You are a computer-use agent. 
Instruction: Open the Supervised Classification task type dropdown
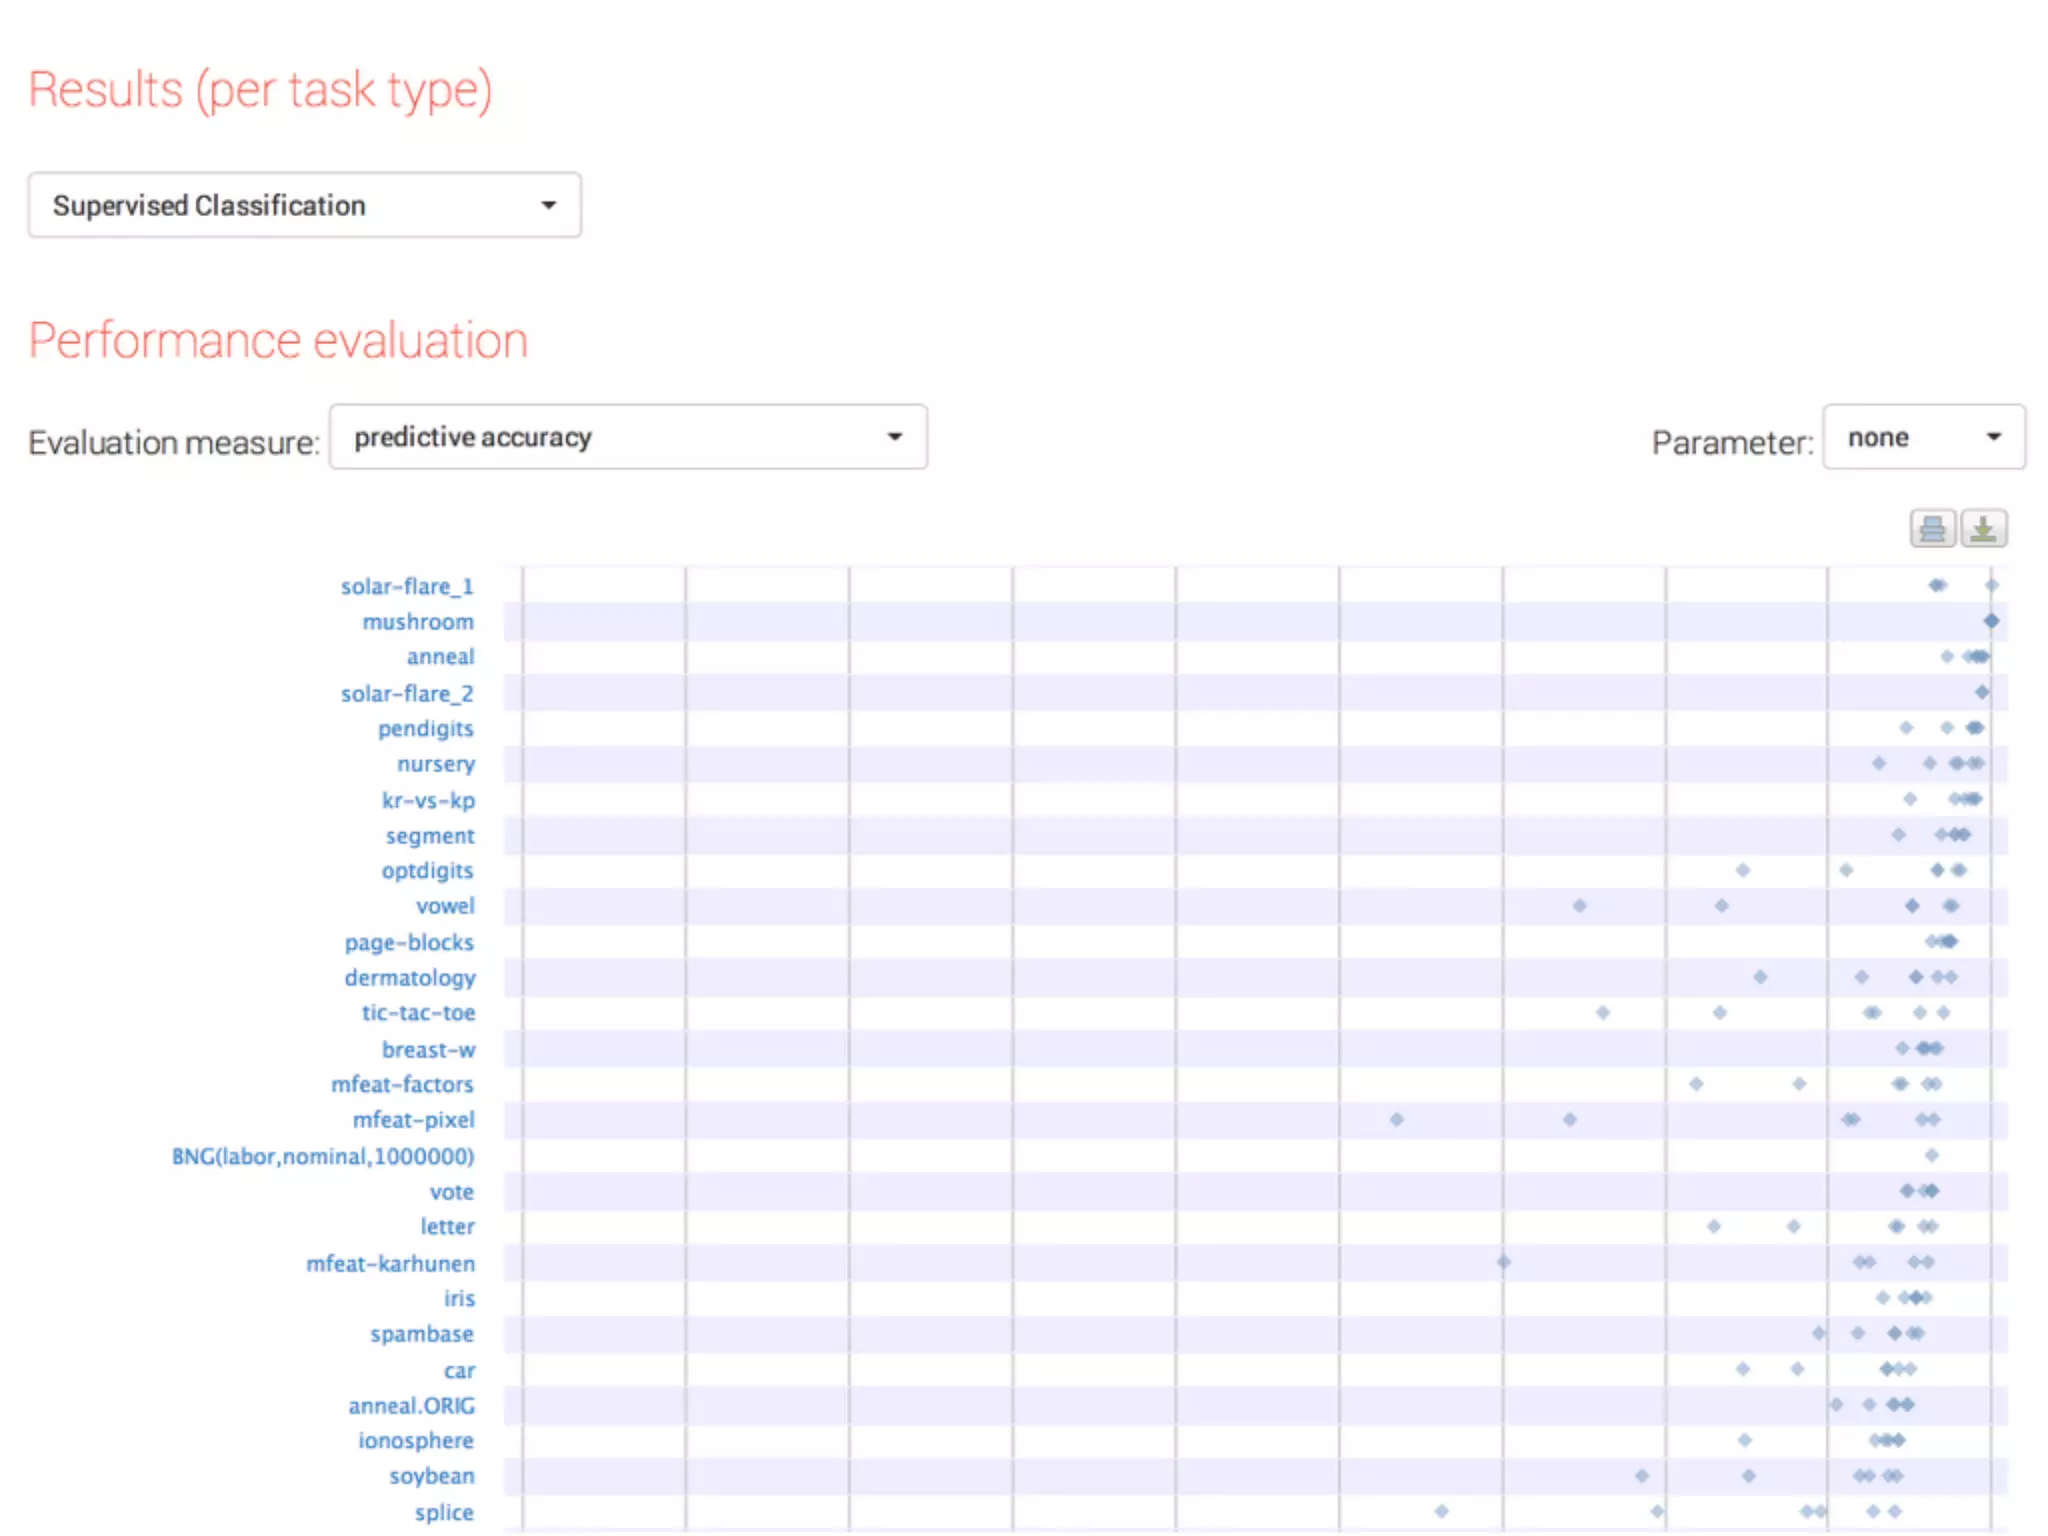304,205
